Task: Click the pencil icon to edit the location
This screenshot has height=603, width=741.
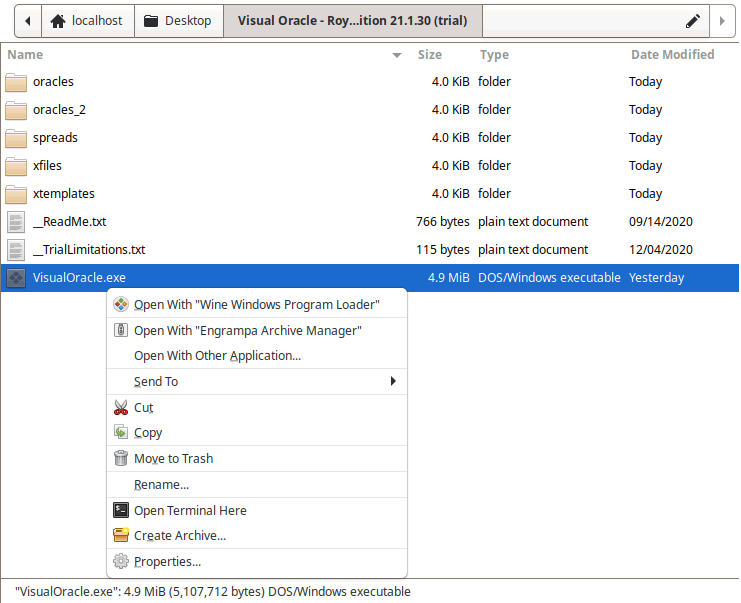Action: 693,21
